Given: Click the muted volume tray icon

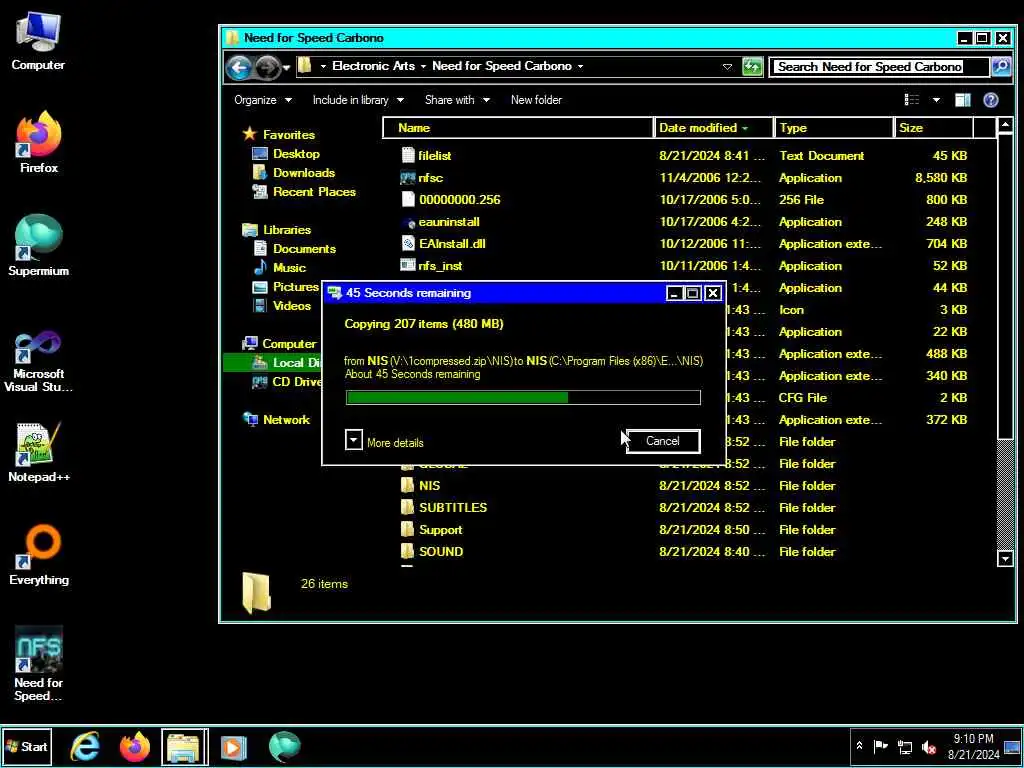Looking at the screenshot, I should pos(929,747).
